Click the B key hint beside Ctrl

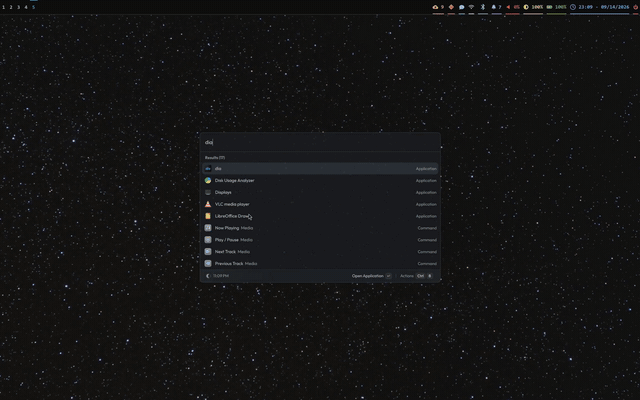pyautogui.click(x=429, y=276)
